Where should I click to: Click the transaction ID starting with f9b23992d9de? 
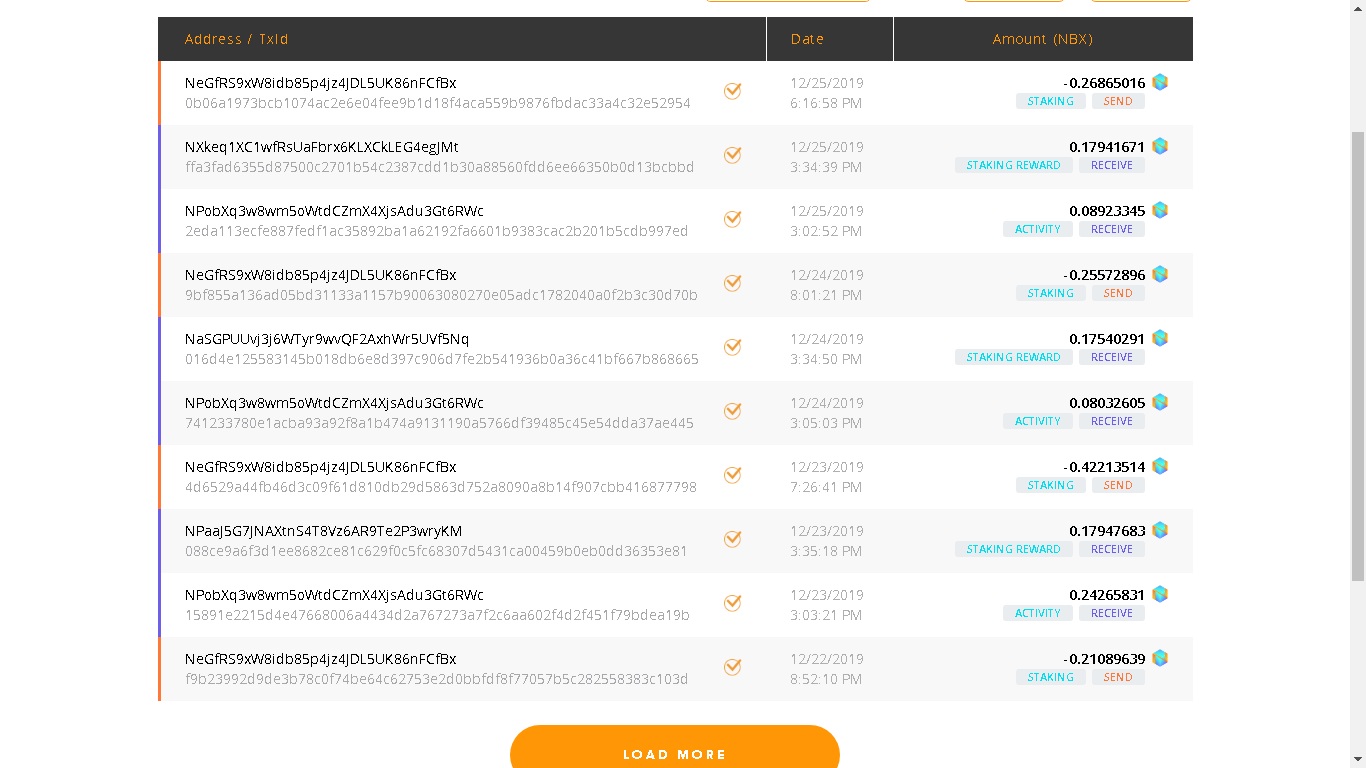[x=437, y=679]
